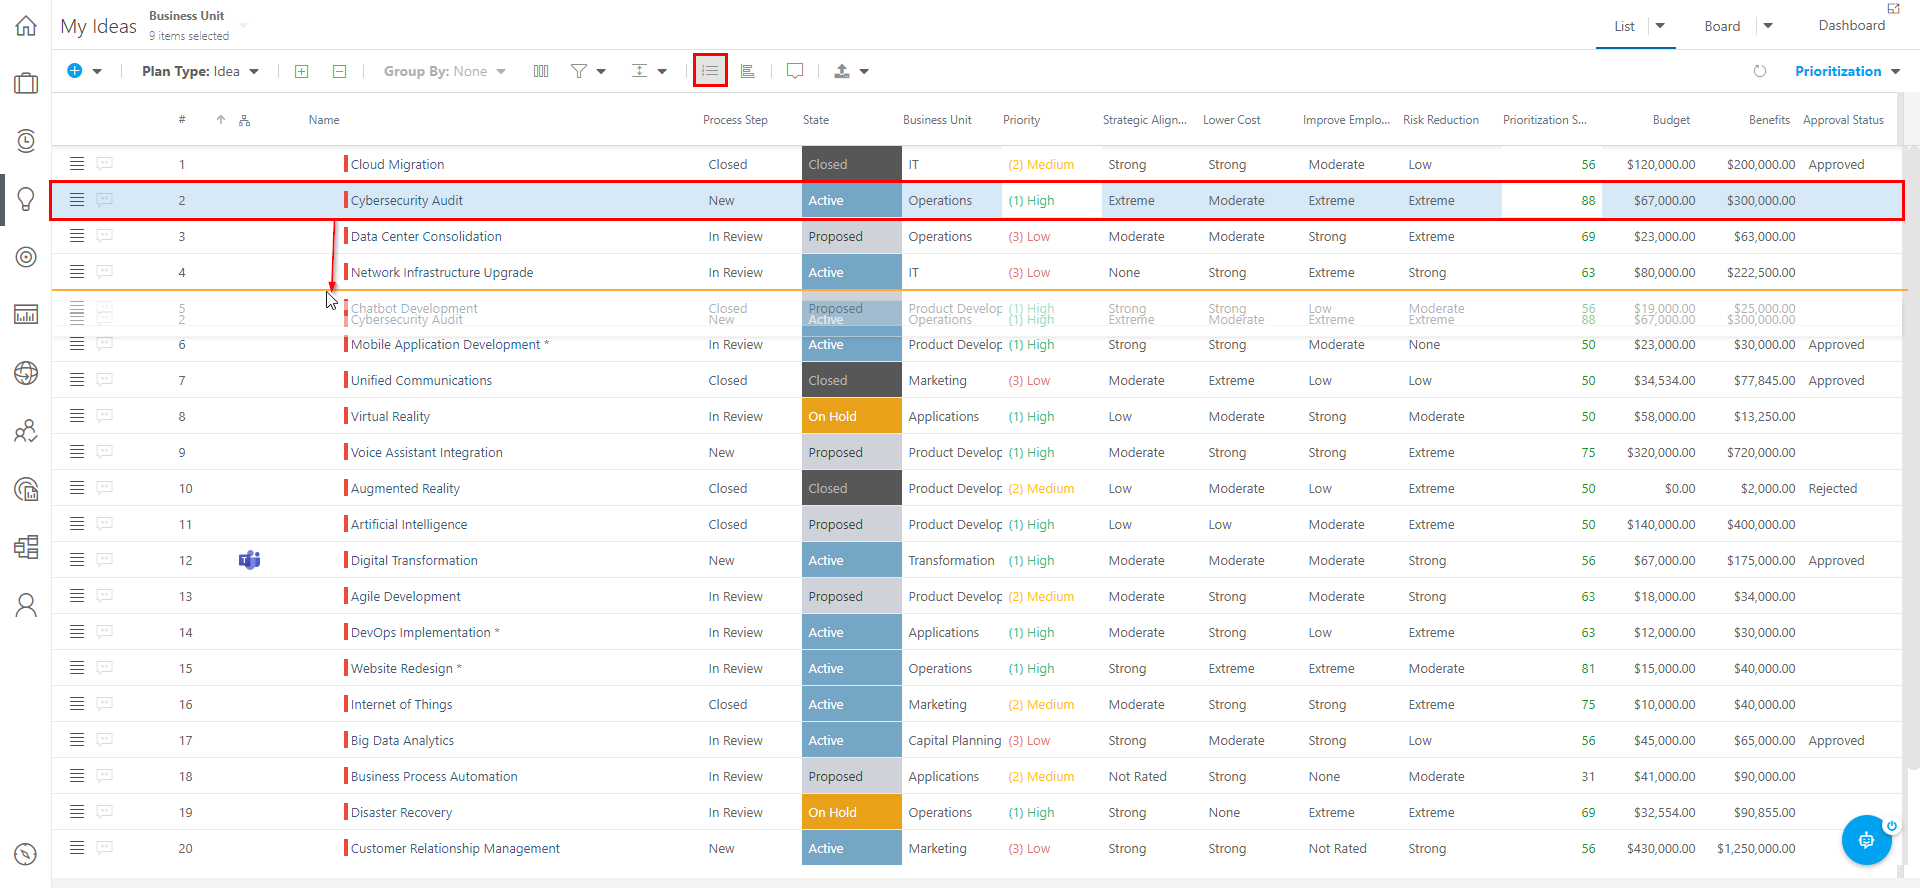
Task: Toggle the comments panel icon
Action: pos(795,71)
